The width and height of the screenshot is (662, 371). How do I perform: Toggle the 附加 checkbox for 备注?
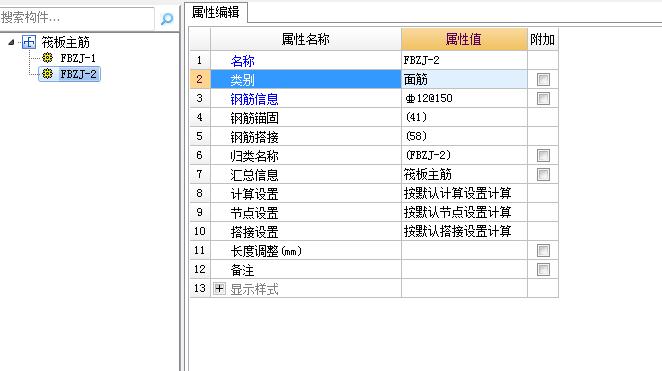click(543, 269)
